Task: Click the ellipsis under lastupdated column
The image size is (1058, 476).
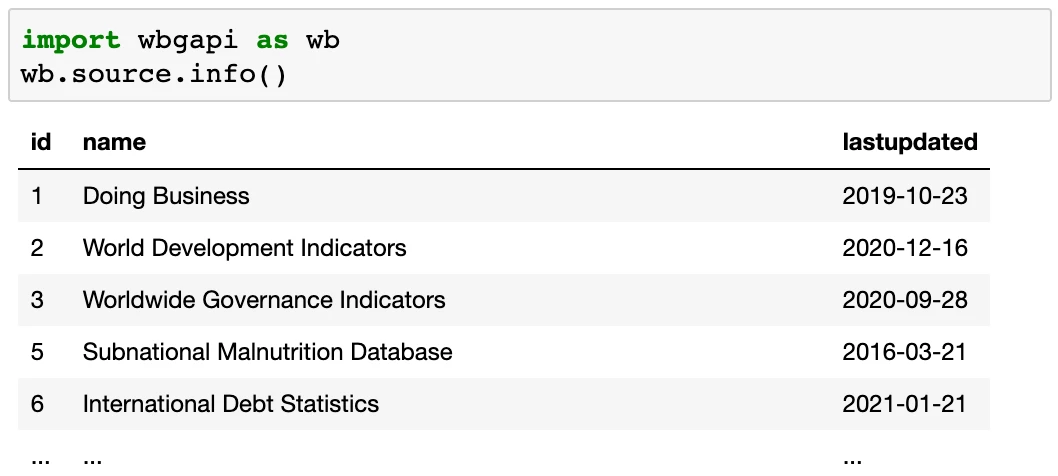Action: [x=852, y=461]
